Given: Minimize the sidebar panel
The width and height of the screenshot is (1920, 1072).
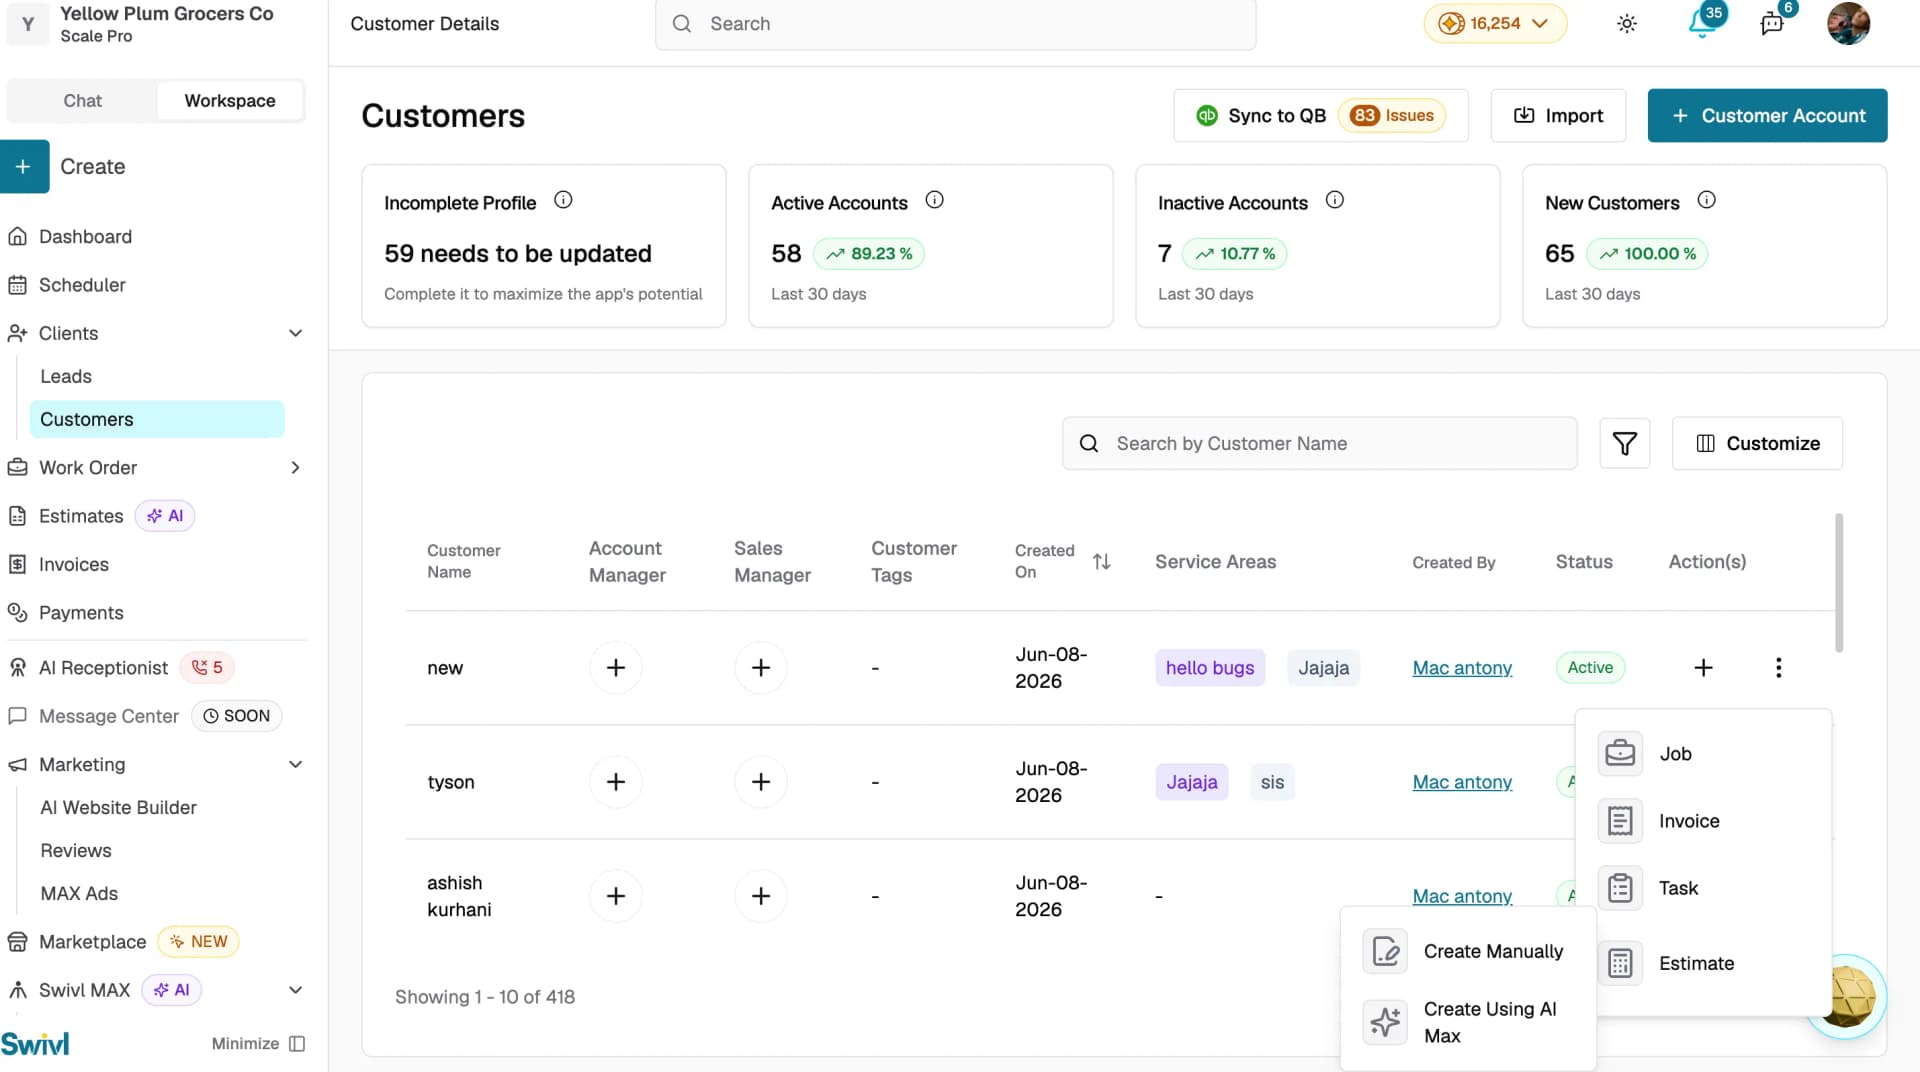Looking at the screenshot, I should coord(258,1043).
